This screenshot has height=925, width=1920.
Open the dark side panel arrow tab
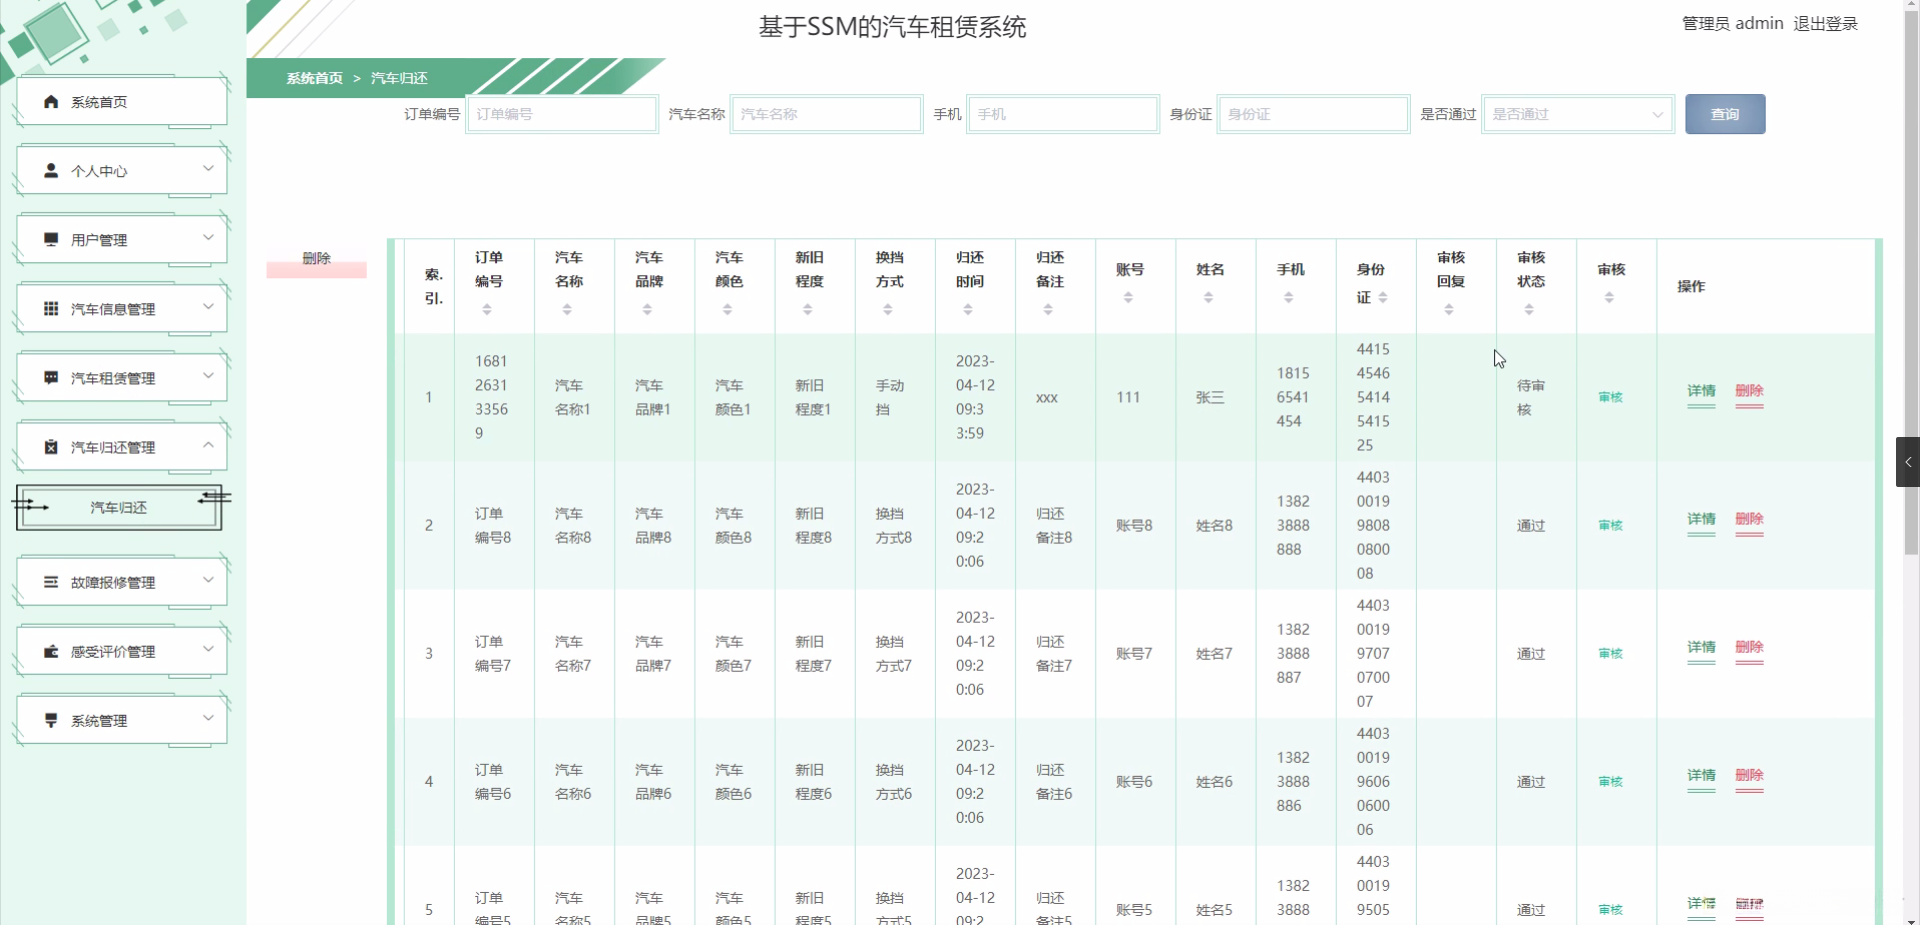pos(1908,462)
